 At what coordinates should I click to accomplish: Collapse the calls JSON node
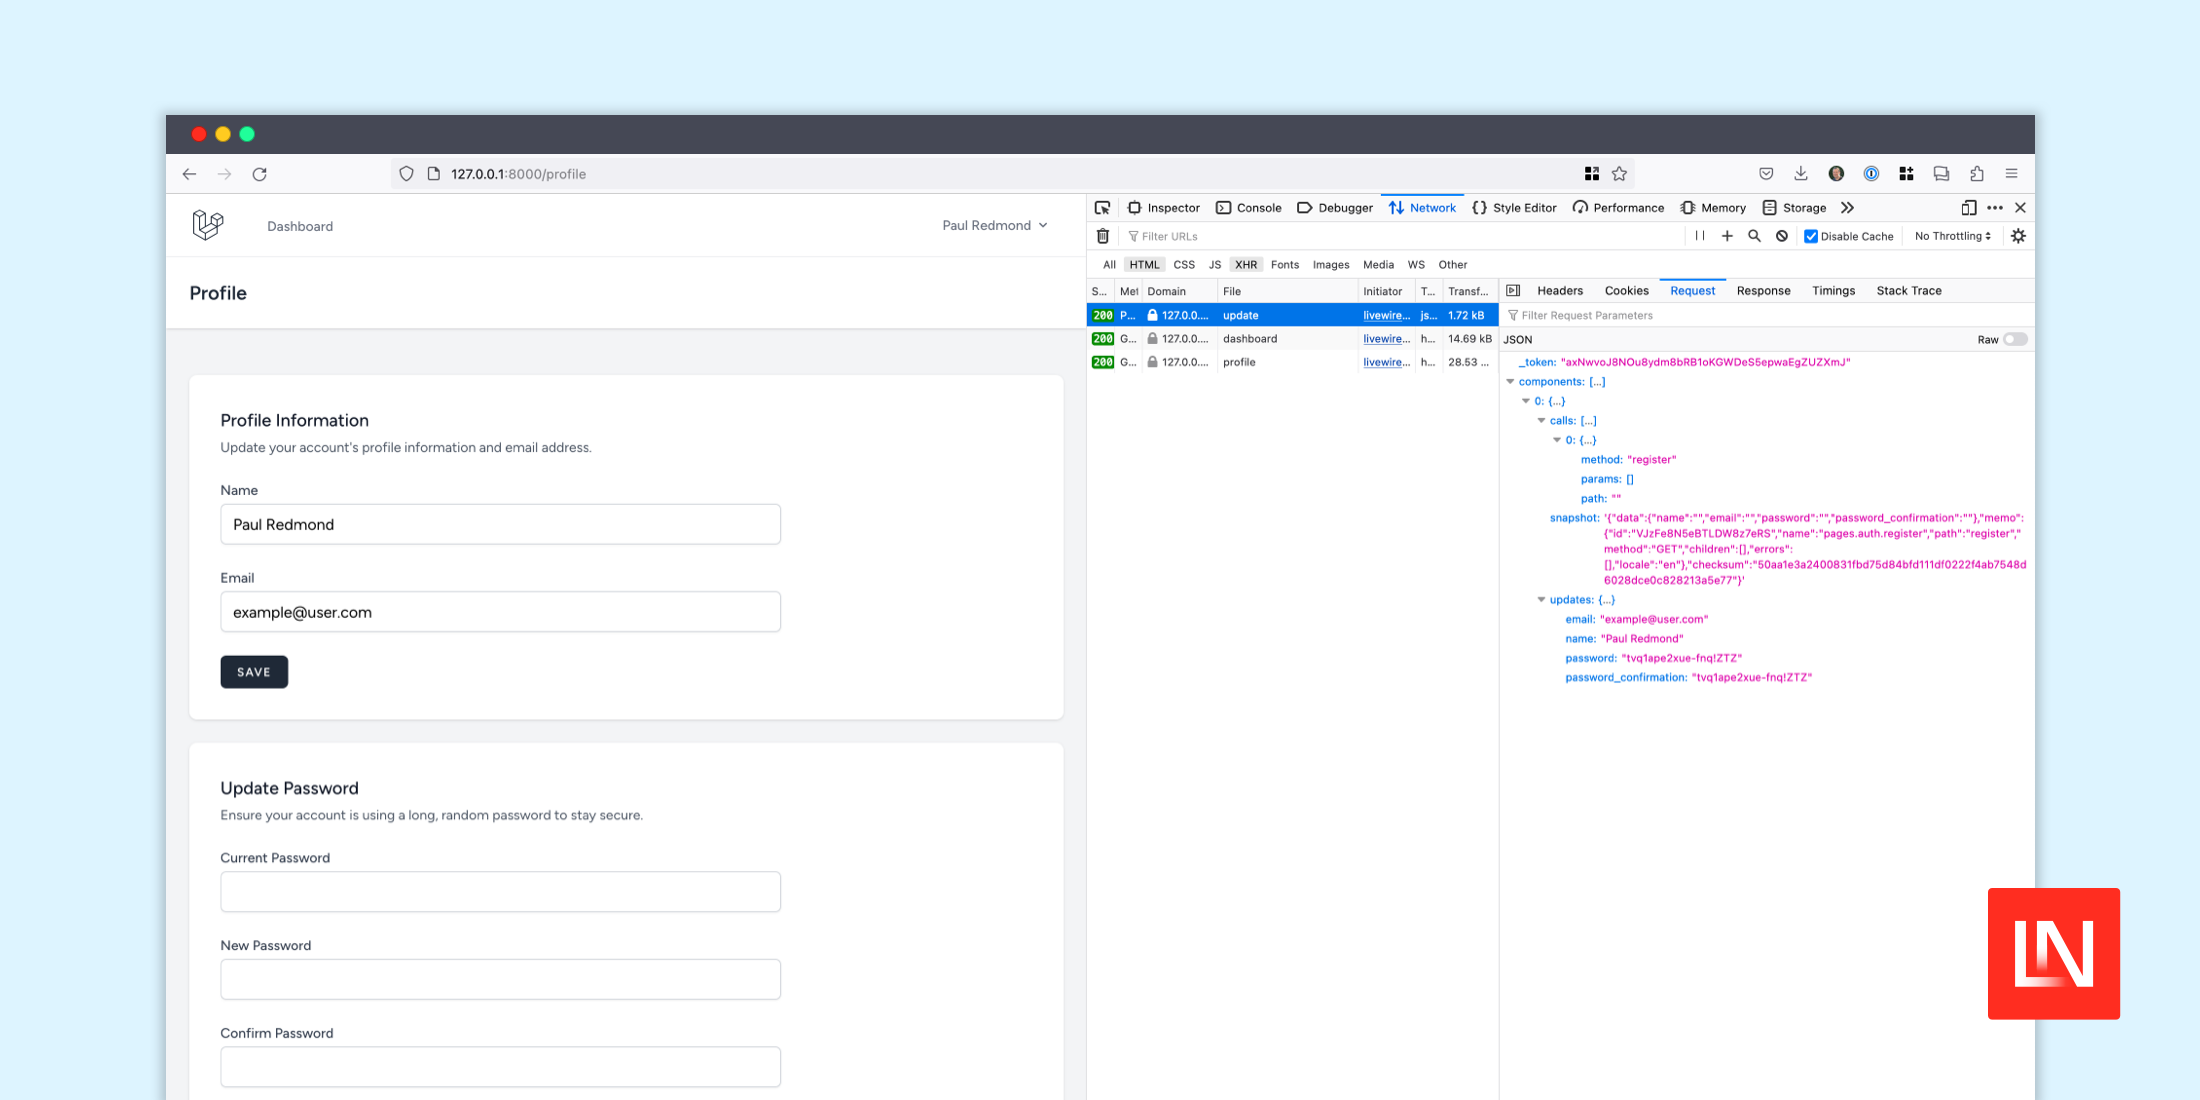pos(1541,421)
